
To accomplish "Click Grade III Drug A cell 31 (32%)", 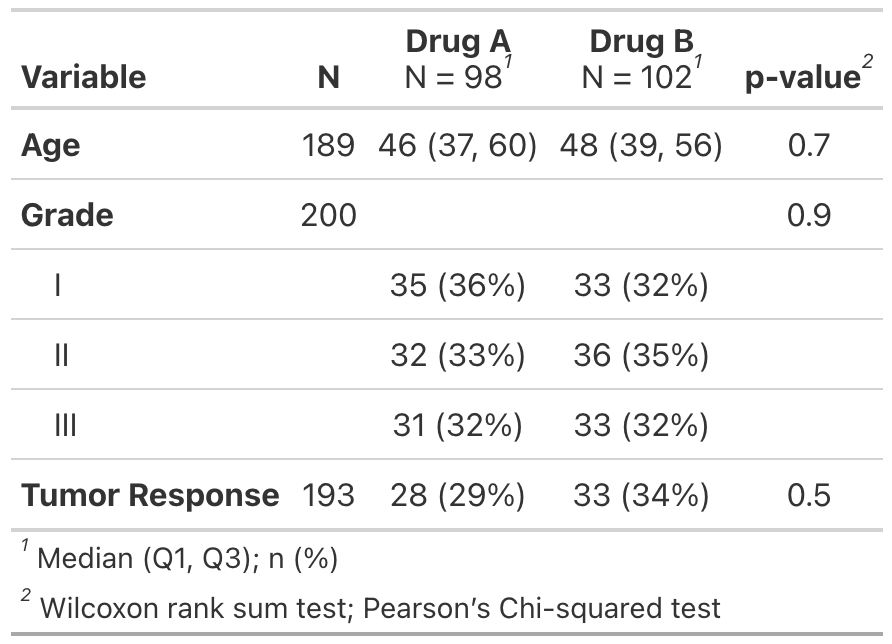I will [x=457, y=425].
